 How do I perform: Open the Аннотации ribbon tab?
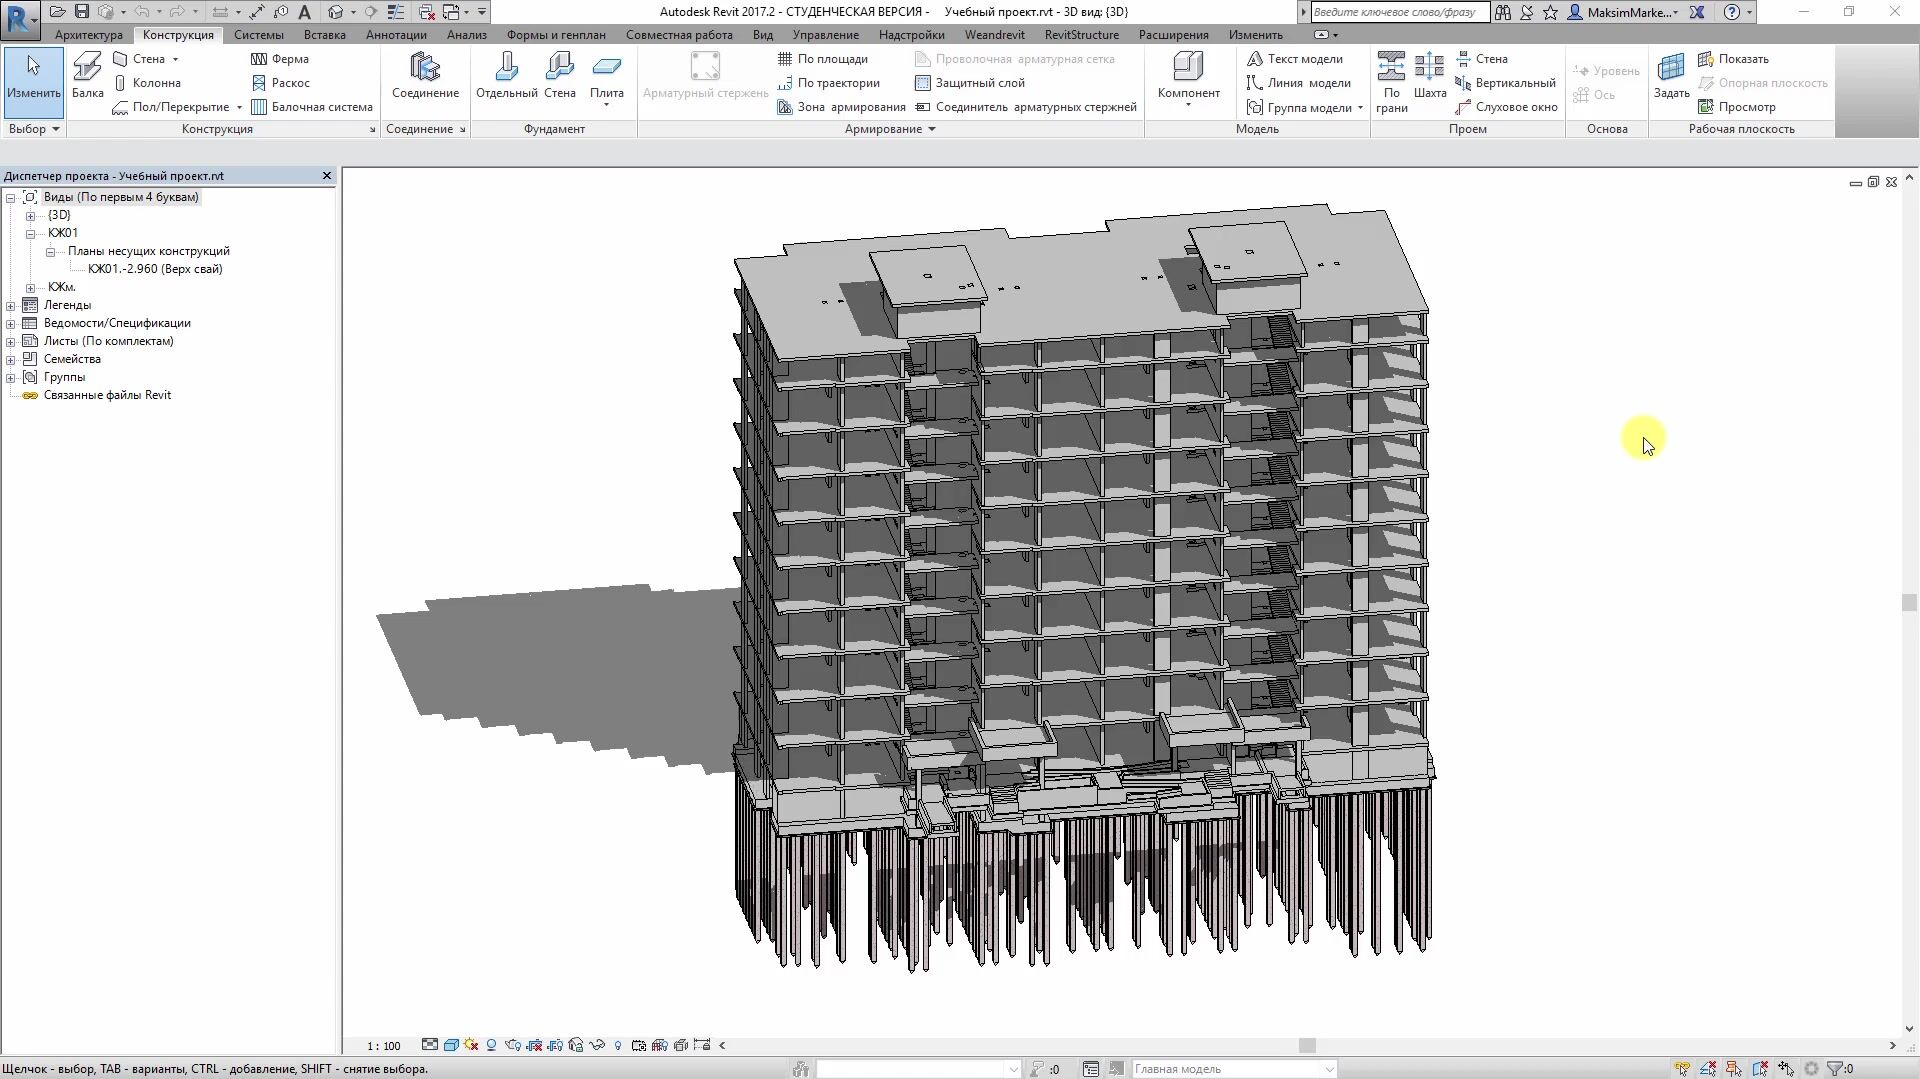[396, 35]
